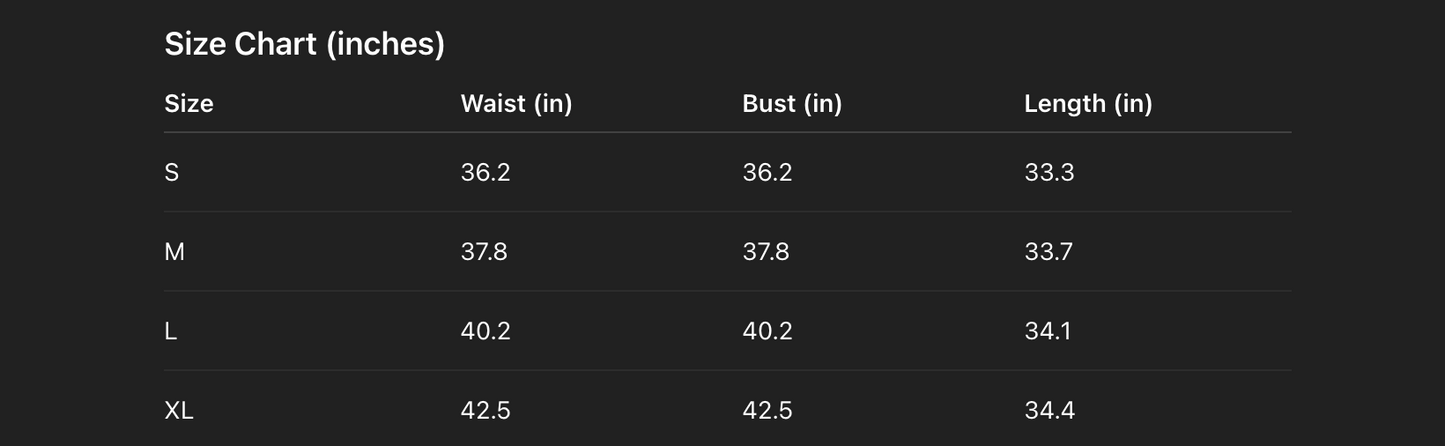
Task: Select the length value 33.7
Action: pyautogui.click(x=1048, y=252)
